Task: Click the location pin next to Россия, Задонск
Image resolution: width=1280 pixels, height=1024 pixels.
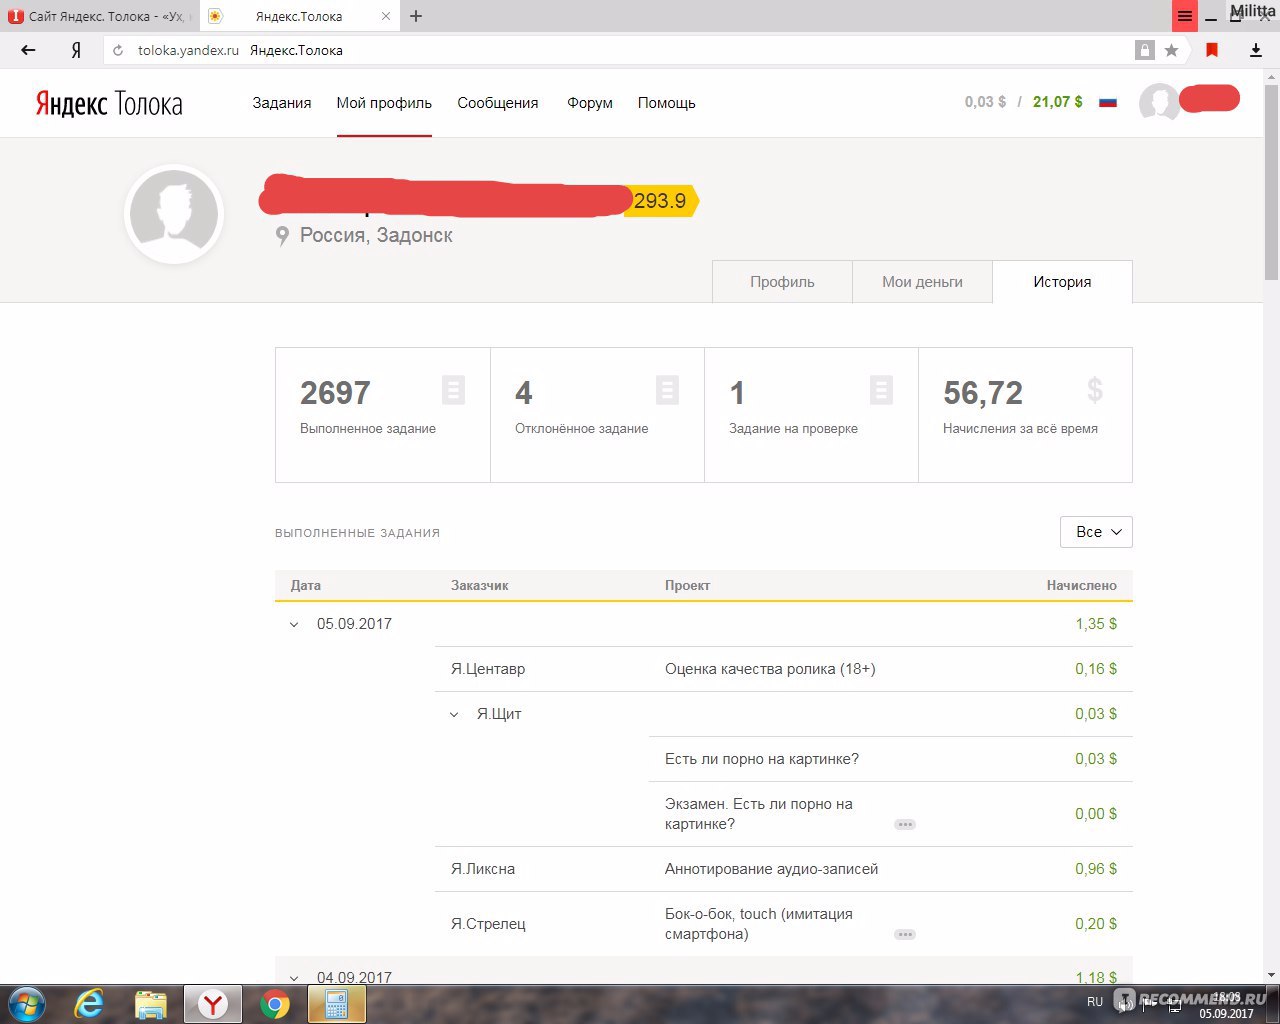Action: click(282, 236)
